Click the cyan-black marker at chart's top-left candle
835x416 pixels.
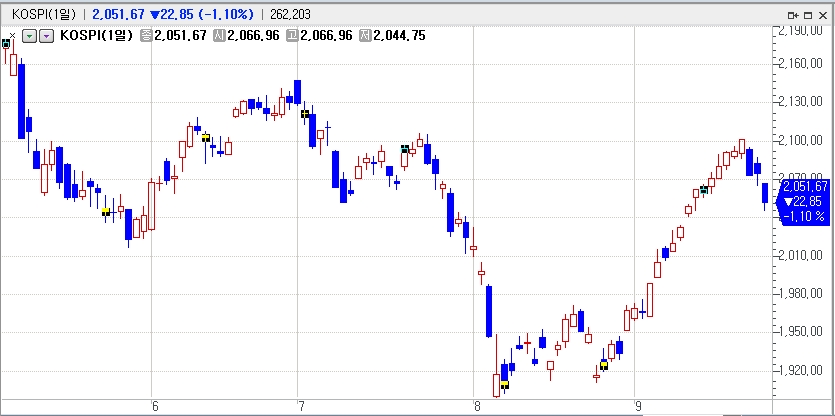6,44
